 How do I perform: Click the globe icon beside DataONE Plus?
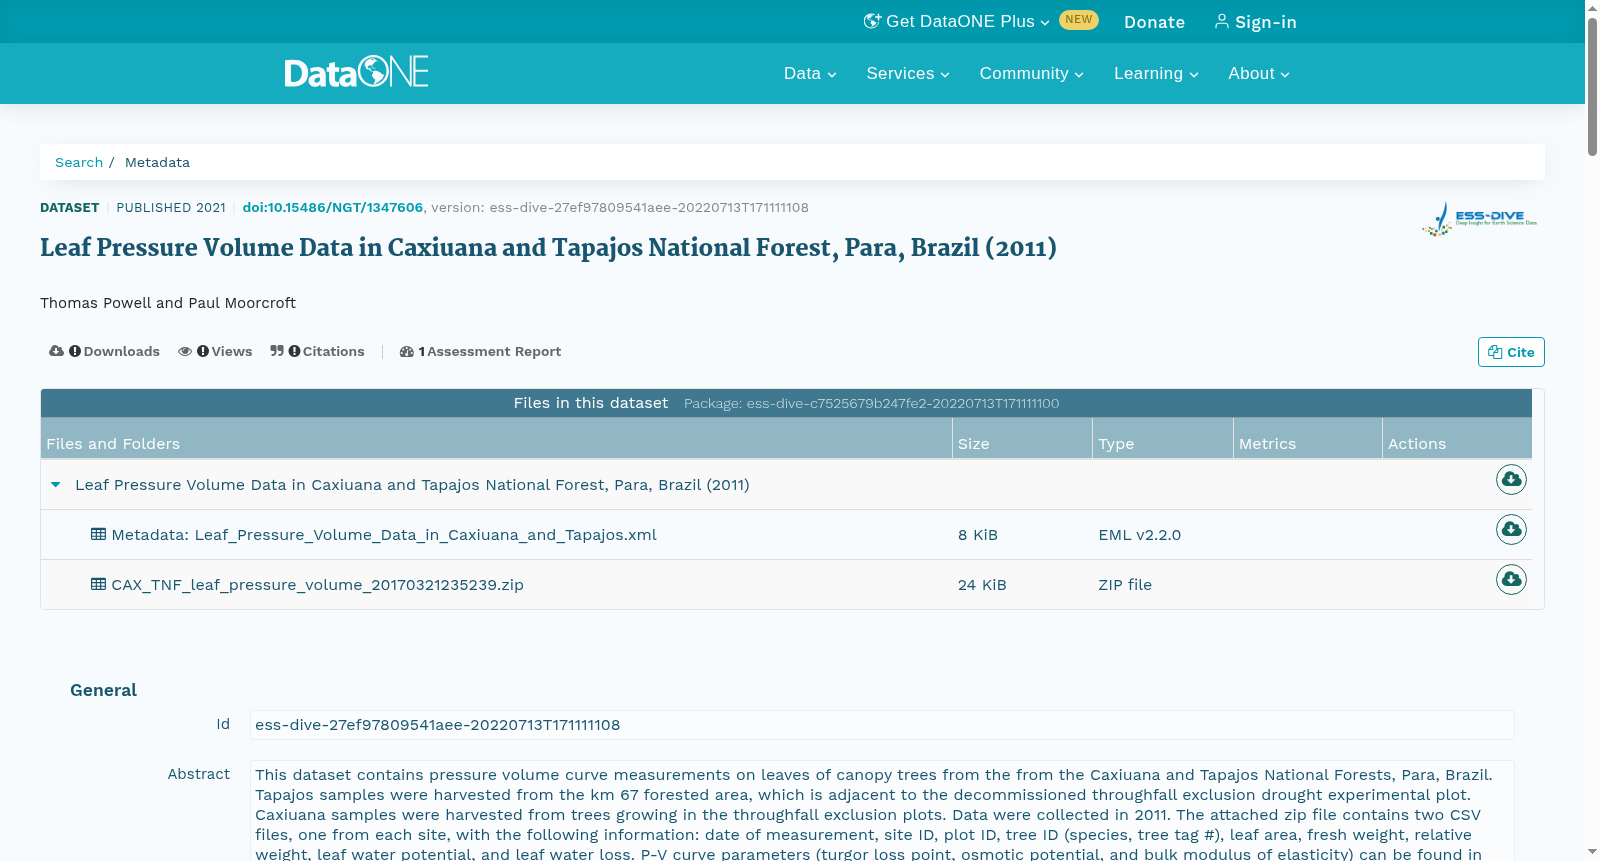pos(872,21)
